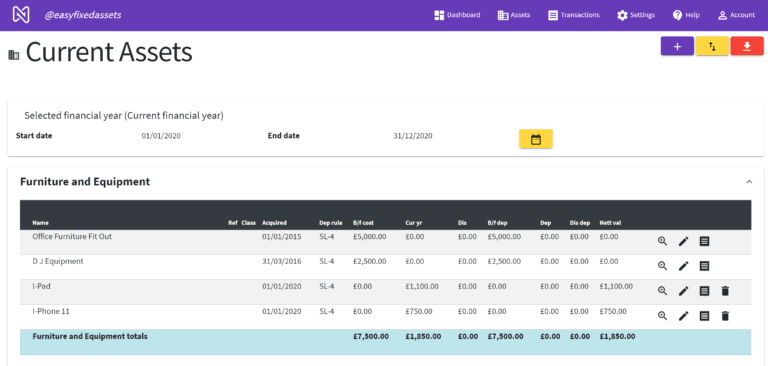Click the Acquired column header
768x366 pixels.
pyautogui.click(x=274, y=223)
